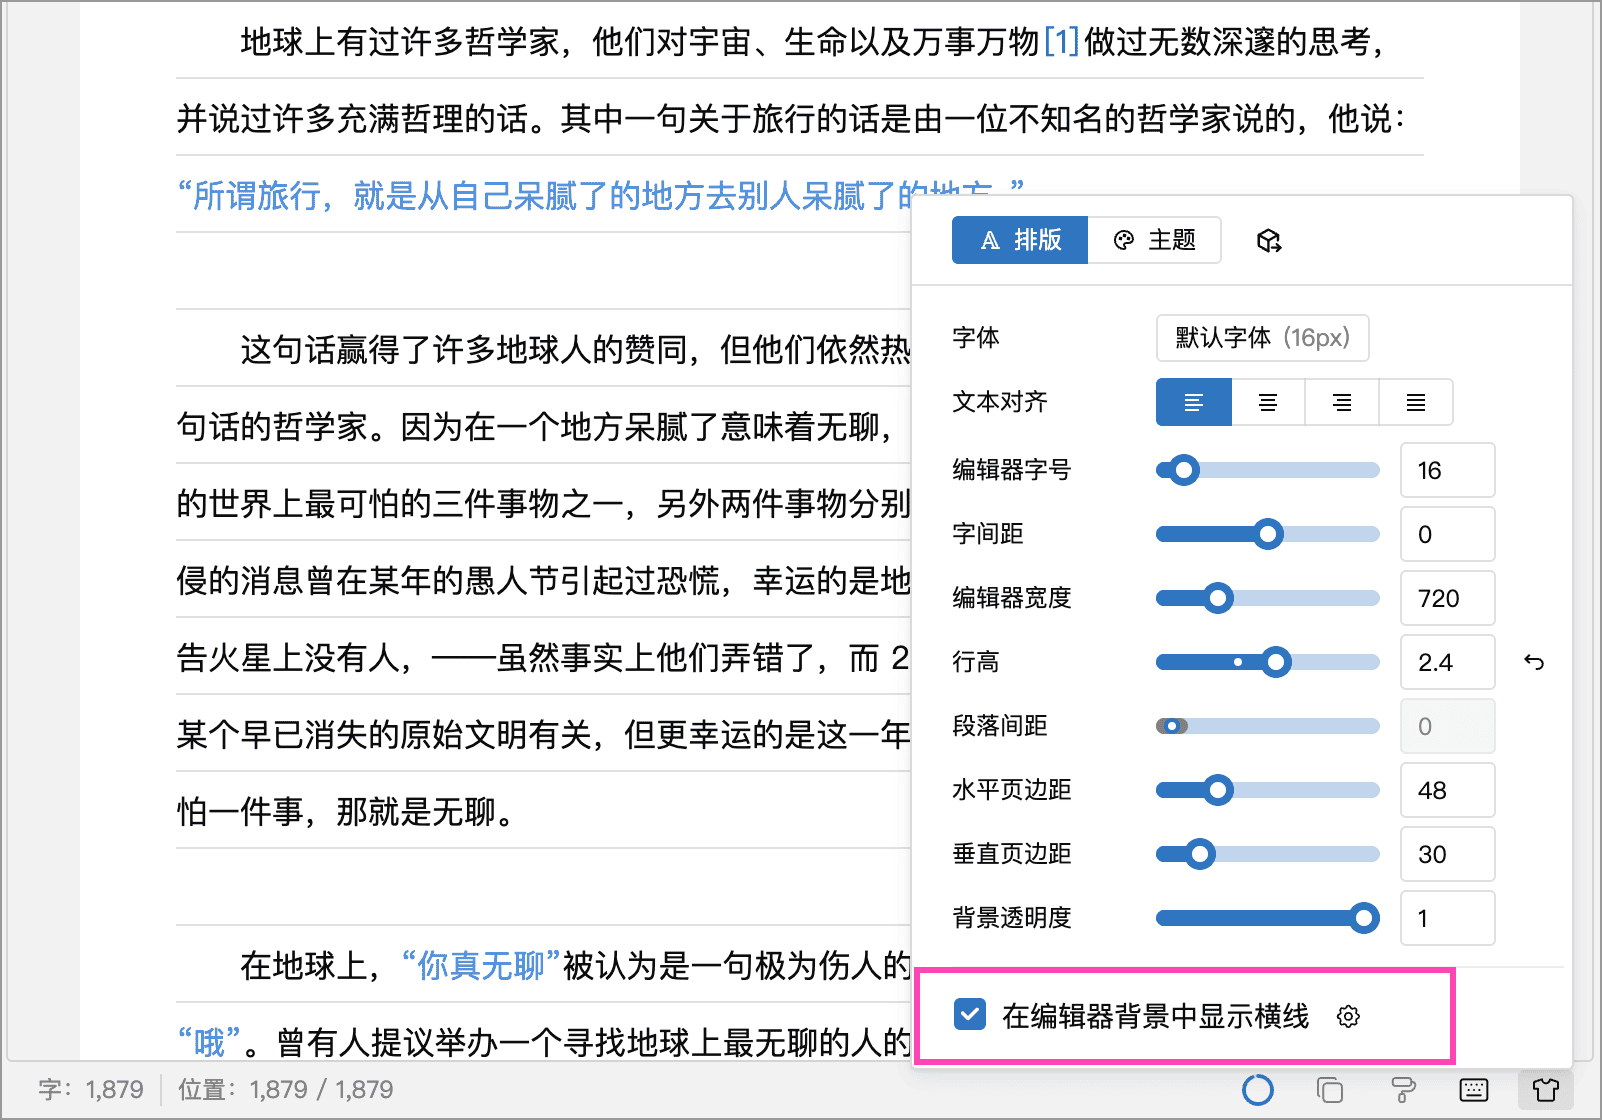This screenshot has width=1602, height=1120.
Task: Select justified text alignment
Action: point(1416,402)
